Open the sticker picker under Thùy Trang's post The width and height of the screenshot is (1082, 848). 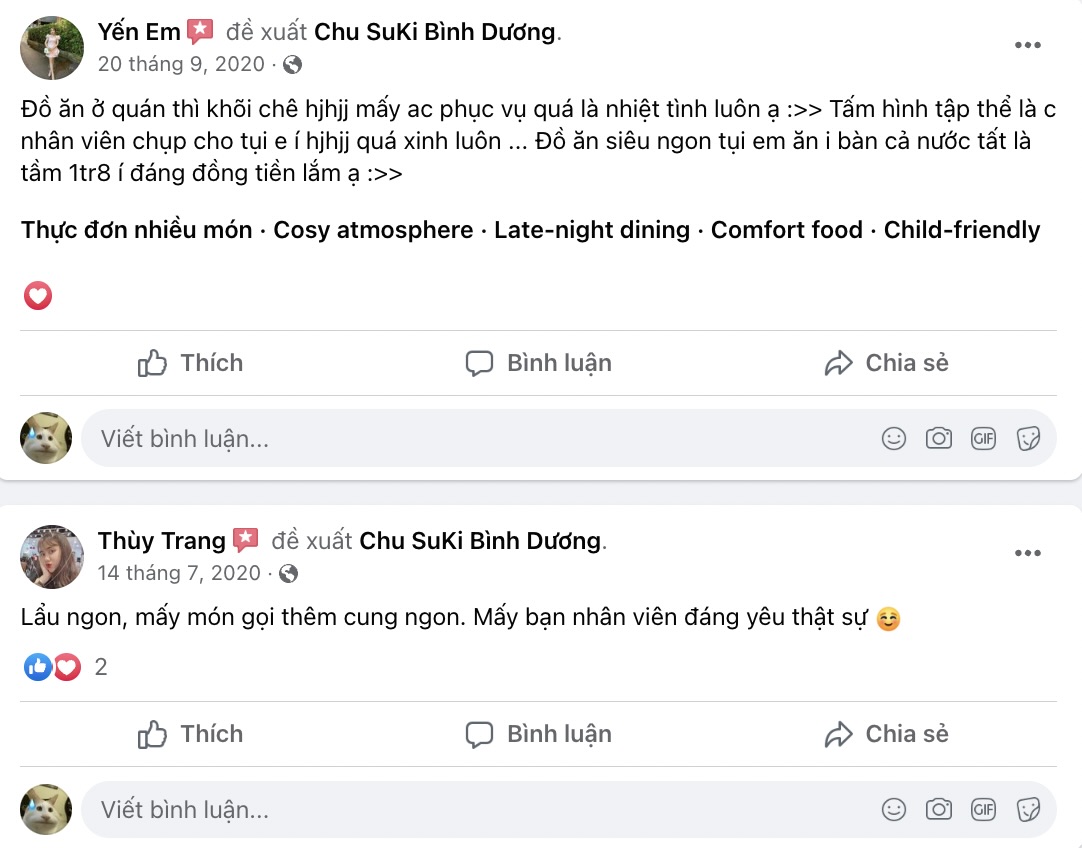[x=1028, y=808]
